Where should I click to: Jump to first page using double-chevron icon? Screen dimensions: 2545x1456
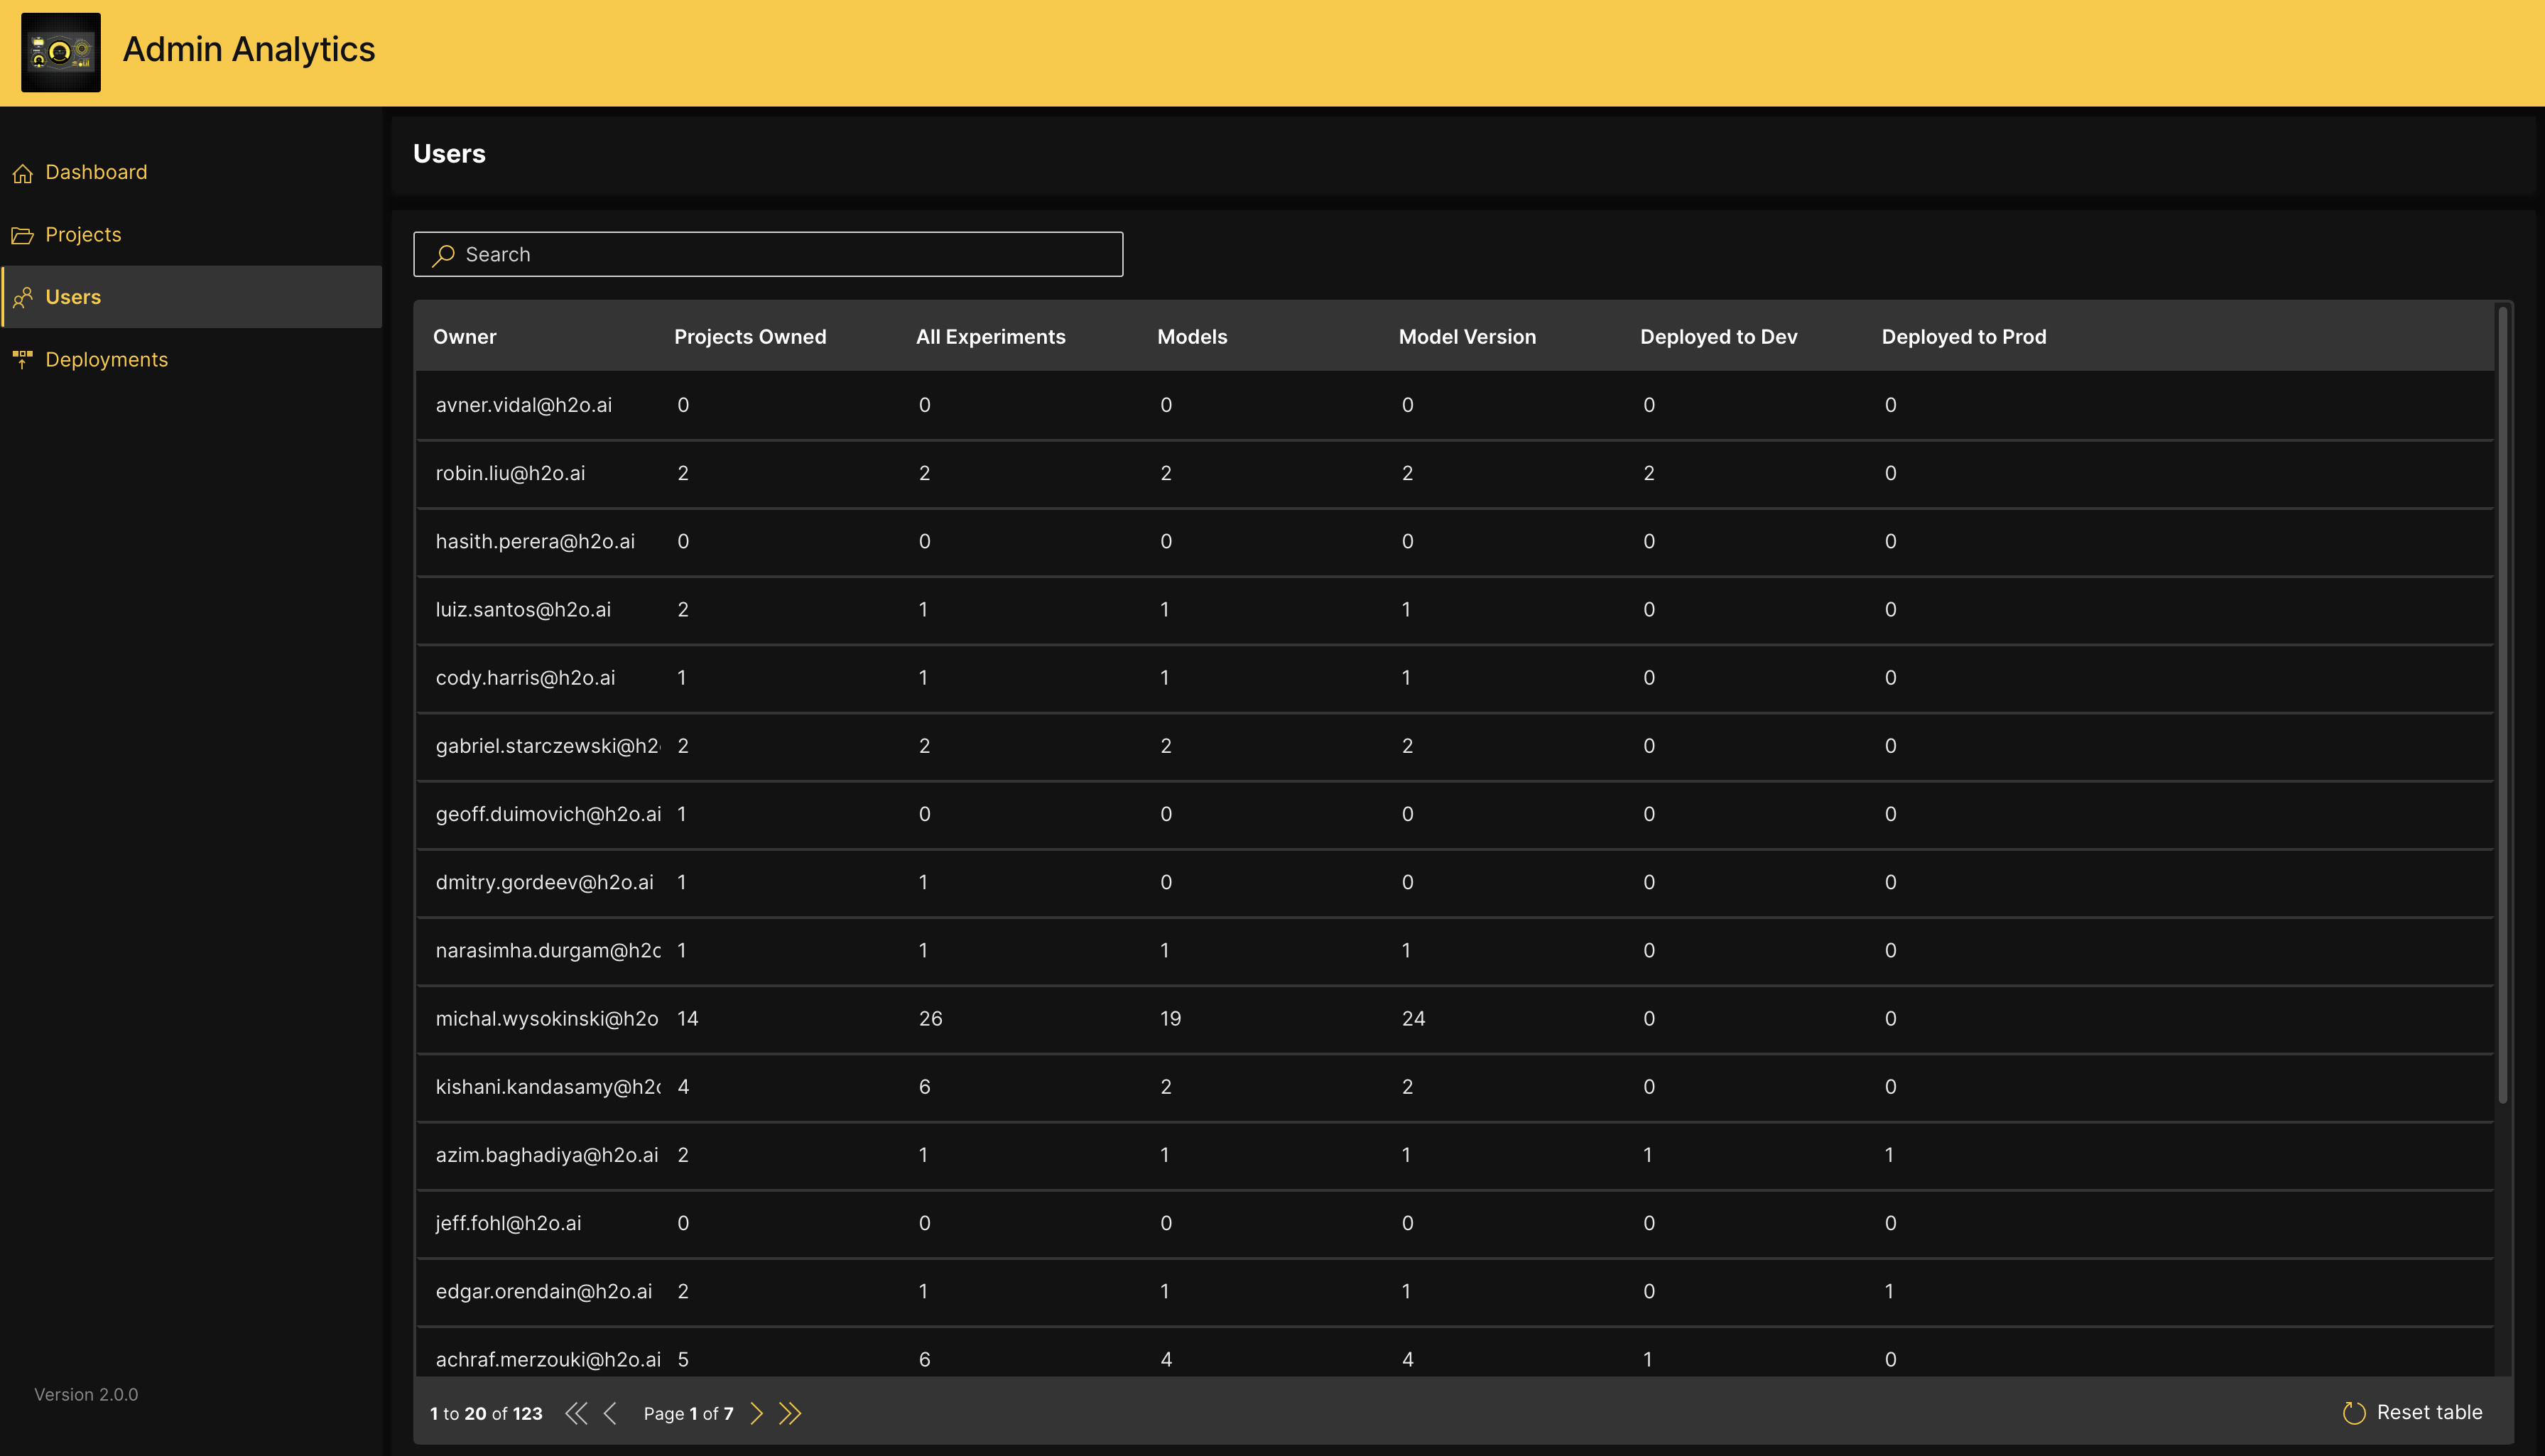coord(577,1413)
